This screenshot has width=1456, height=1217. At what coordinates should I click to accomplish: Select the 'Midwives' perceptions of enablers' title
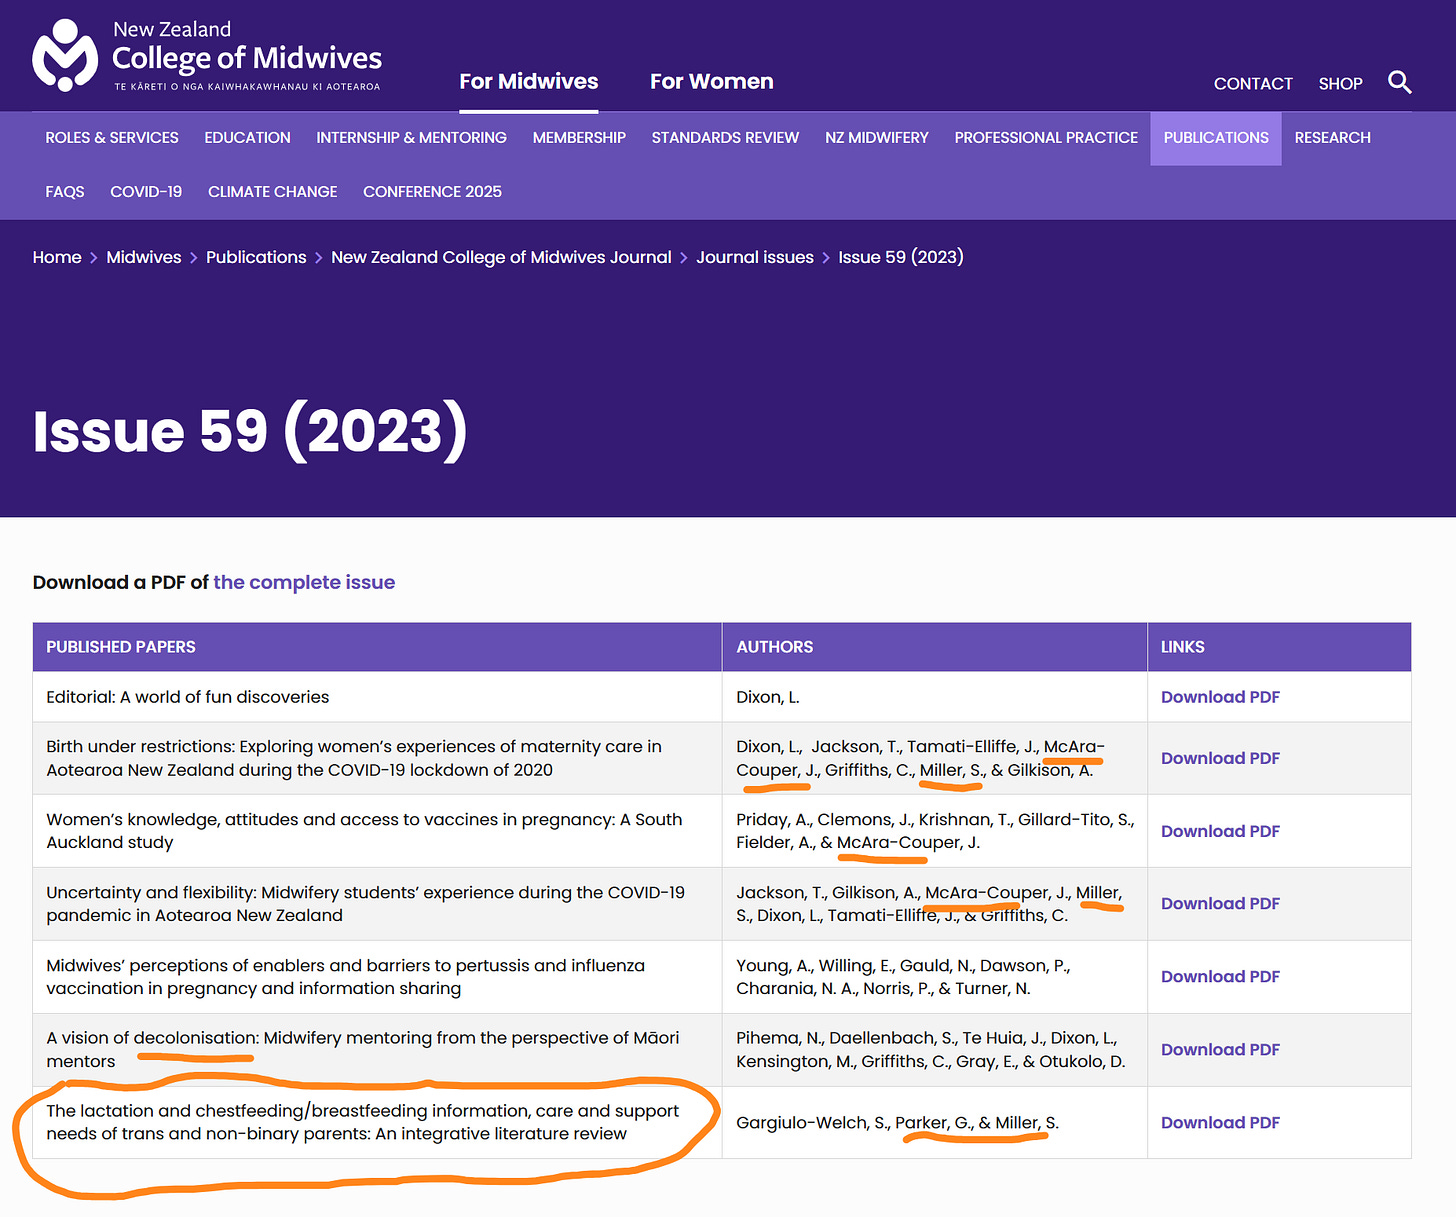pyautogui.click(x=345, y=976)
